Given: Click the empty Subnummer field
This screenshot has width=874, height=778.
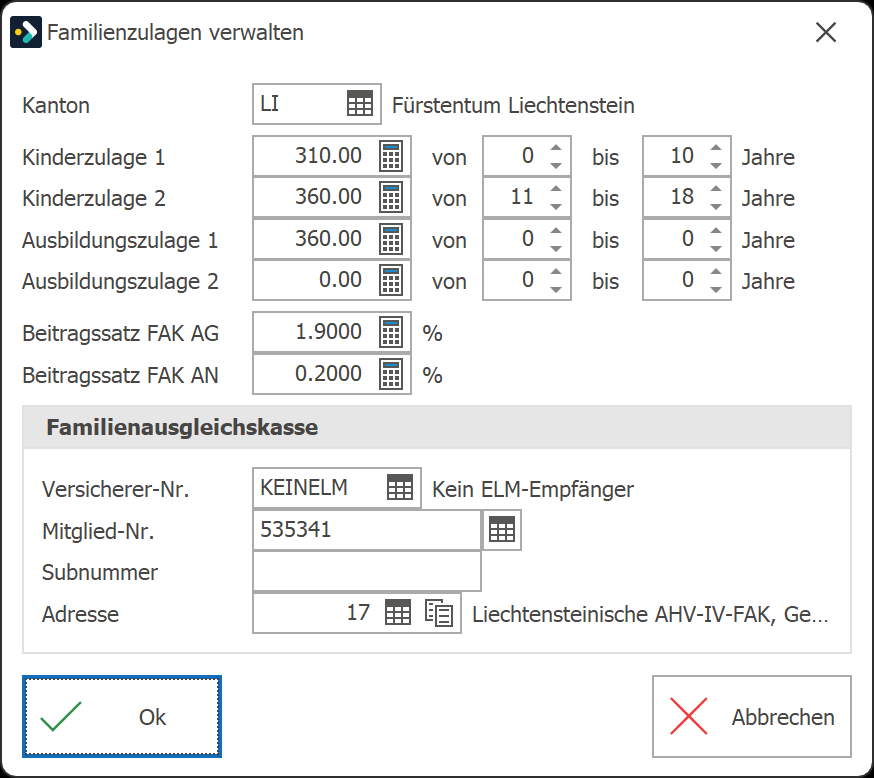Looking at the screenshot, I should (x=367, y=571).
